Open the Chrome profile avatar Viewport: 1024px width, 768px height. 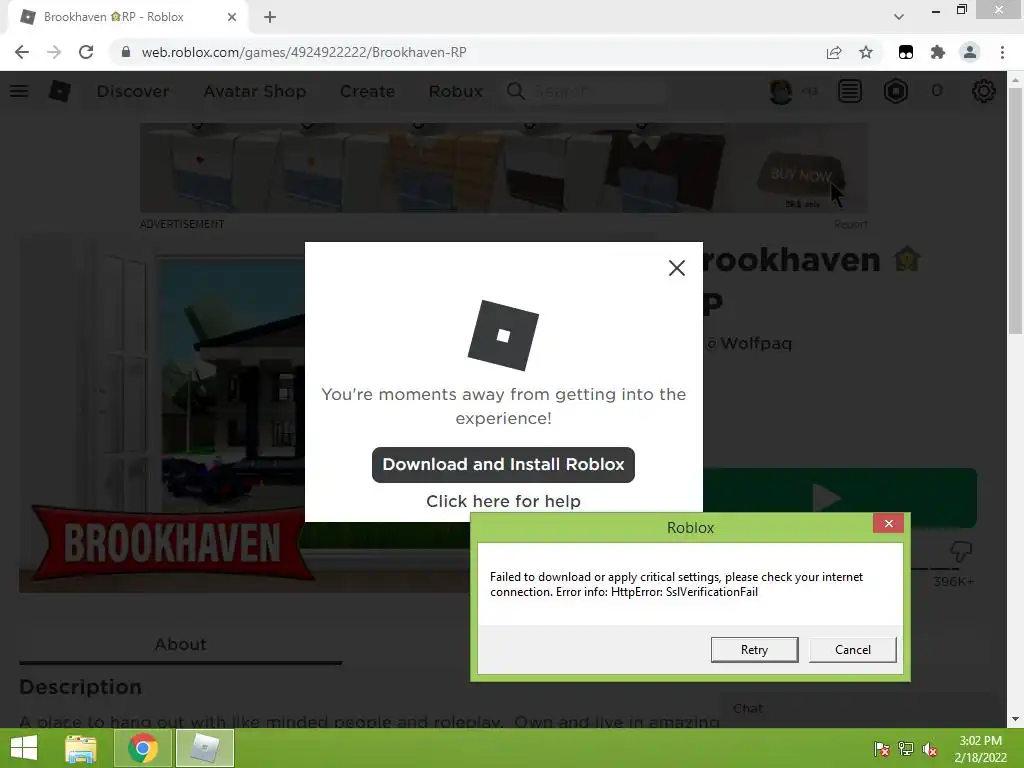pos(970,52)
